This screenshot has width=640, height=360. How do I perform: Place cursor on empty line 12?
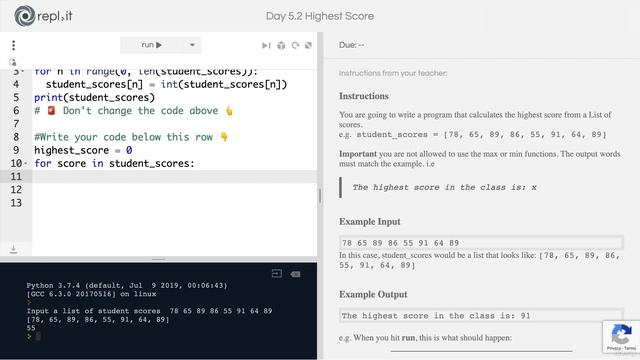point(175,189)
